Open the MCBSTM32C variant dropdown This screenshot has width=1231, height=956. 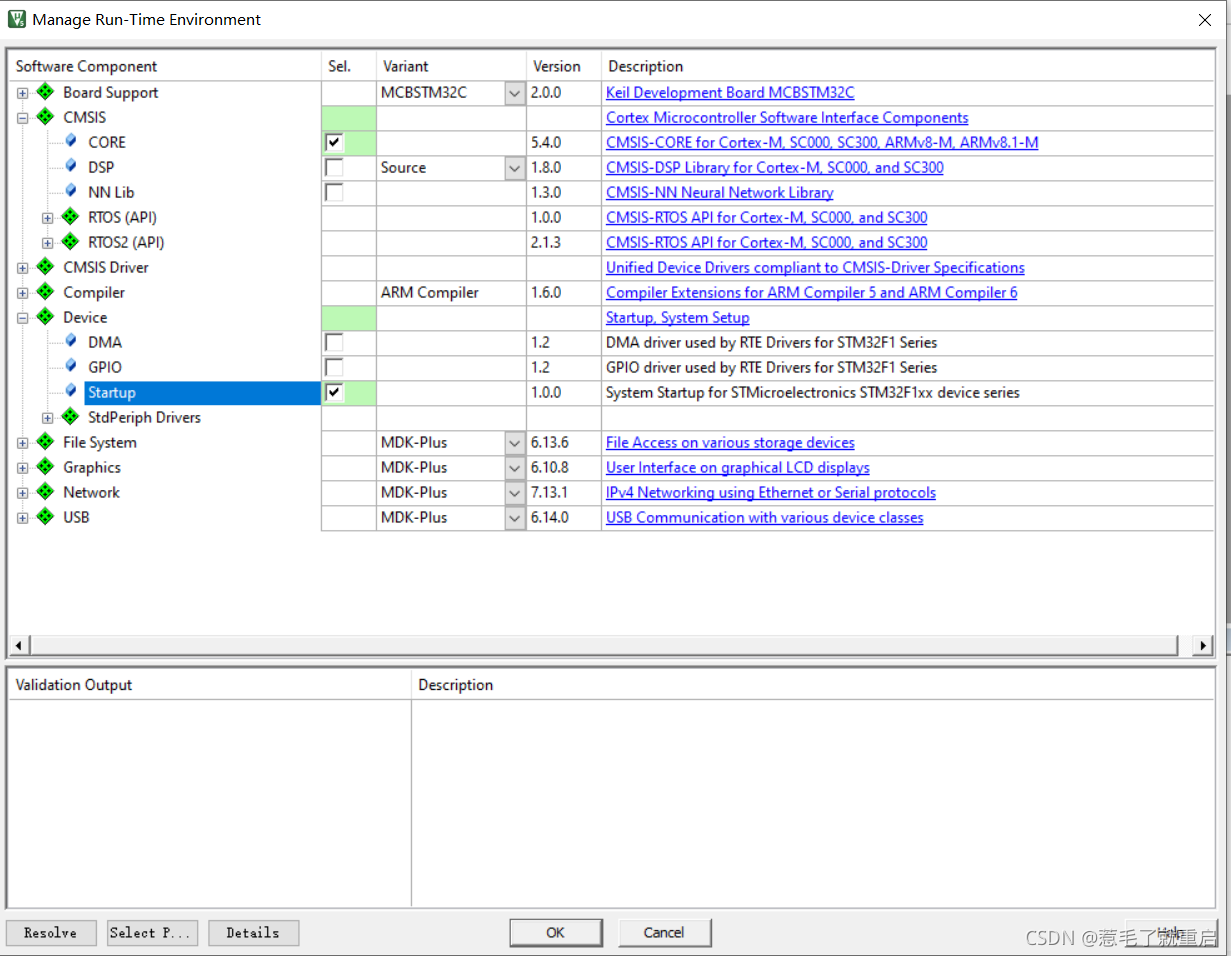(x=514, y=93)
